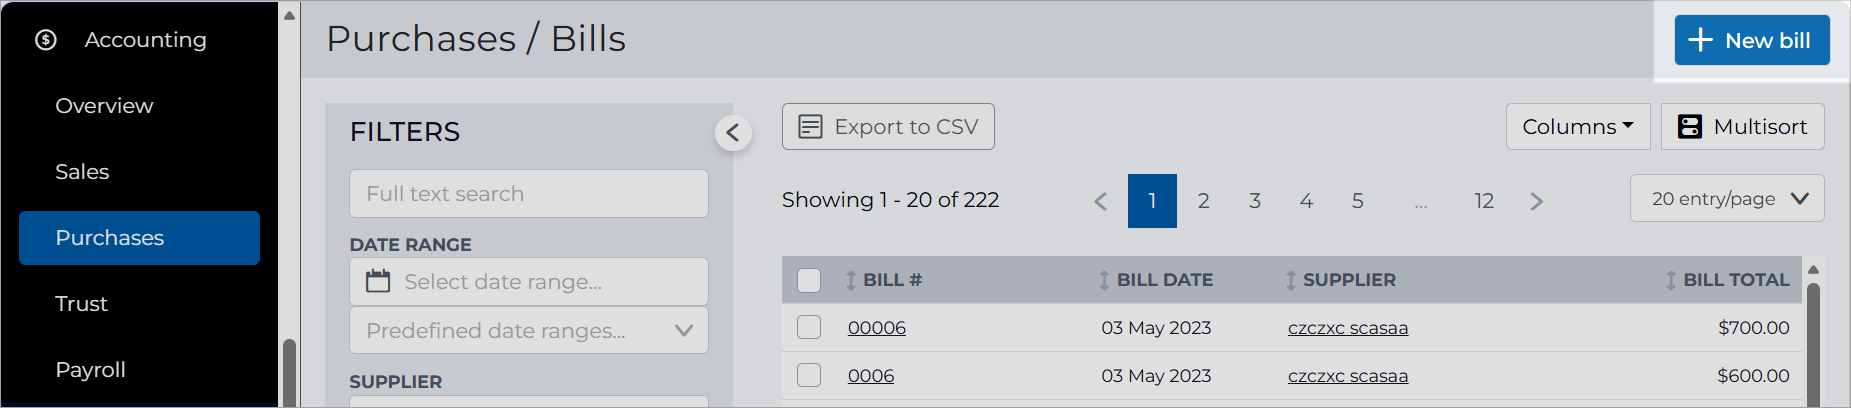Sort by Bill # column arrows
This screenshot has width=1851, height=408.
tap(851, 280)
